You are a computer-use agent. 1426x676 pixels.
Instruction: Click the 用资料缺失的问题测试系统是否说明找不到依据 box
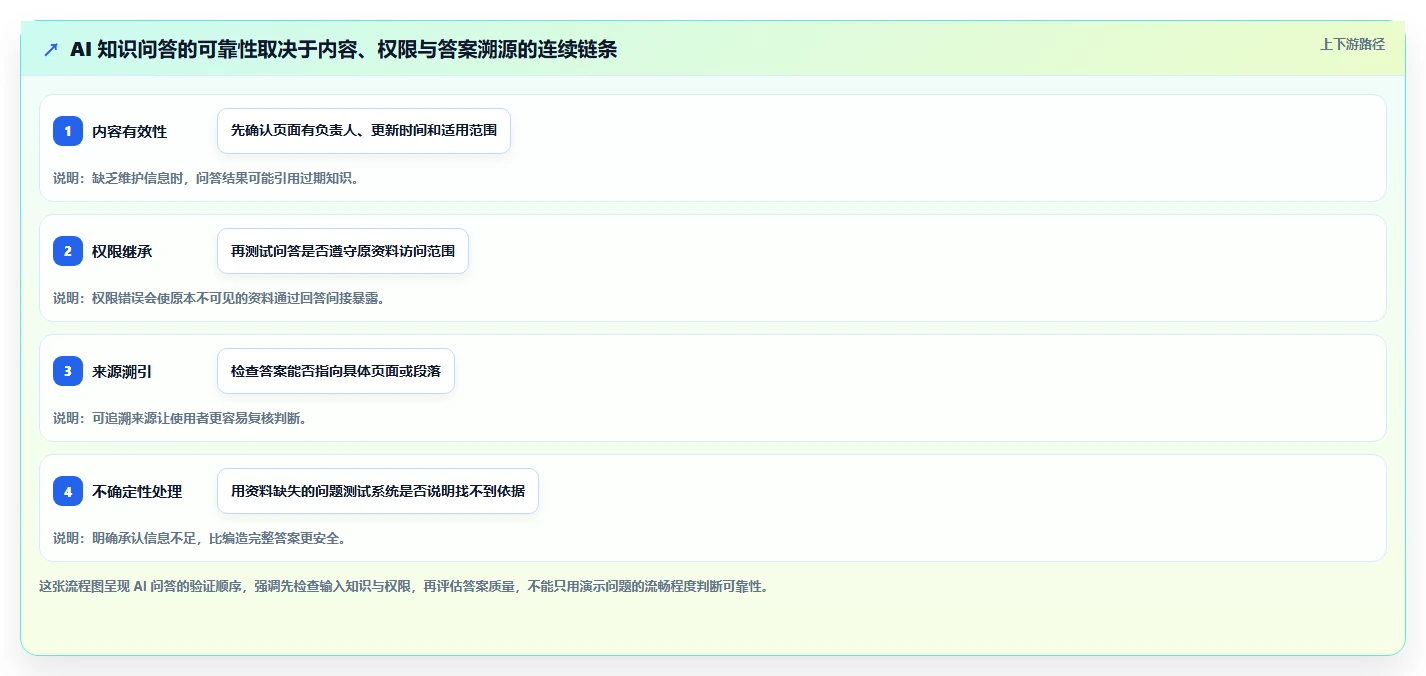[x=378, y=491]
